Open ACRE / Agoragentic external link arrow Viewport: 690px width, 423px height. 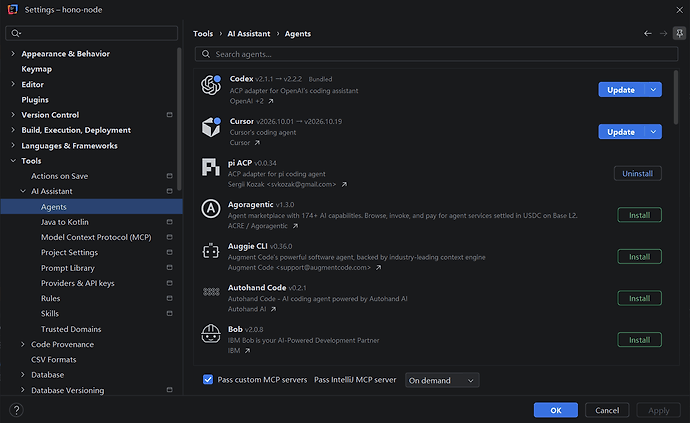coord(295,226)
